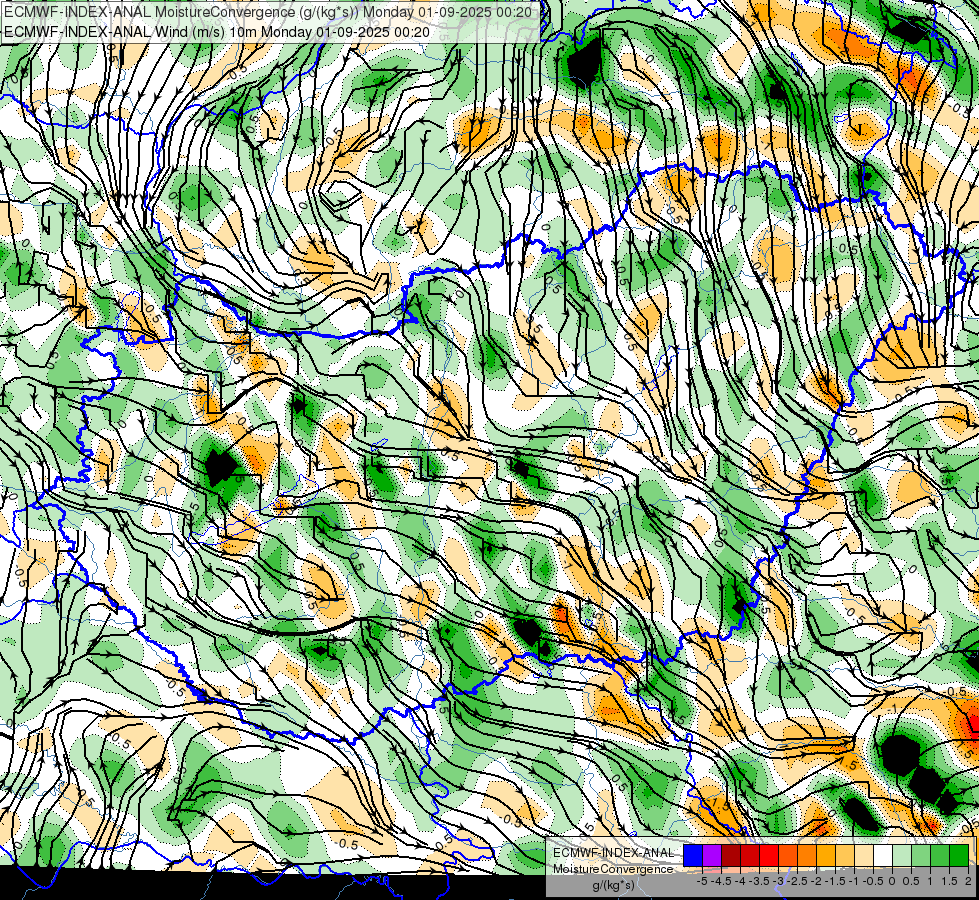Click the palest green legend swatch
979x900 pixels.
[x=902, y=856]
